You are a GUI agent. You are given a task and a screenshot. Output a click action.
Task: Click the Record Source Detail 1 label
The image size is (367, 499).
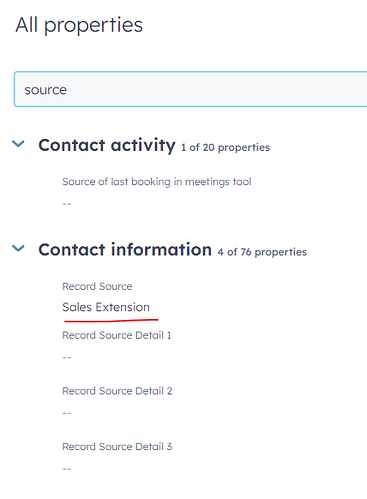pyautogui.click(x=117, y=335)
